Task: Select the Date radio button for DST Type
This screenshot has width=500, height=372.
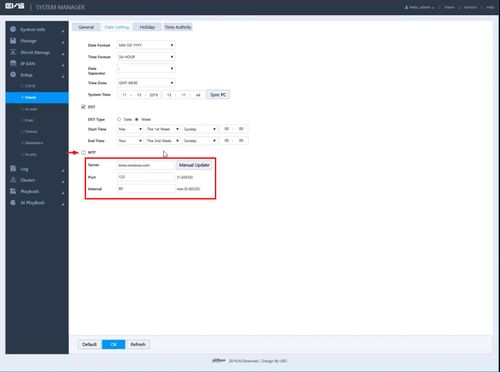Action: pyautogui.click(x=119, y=119)
